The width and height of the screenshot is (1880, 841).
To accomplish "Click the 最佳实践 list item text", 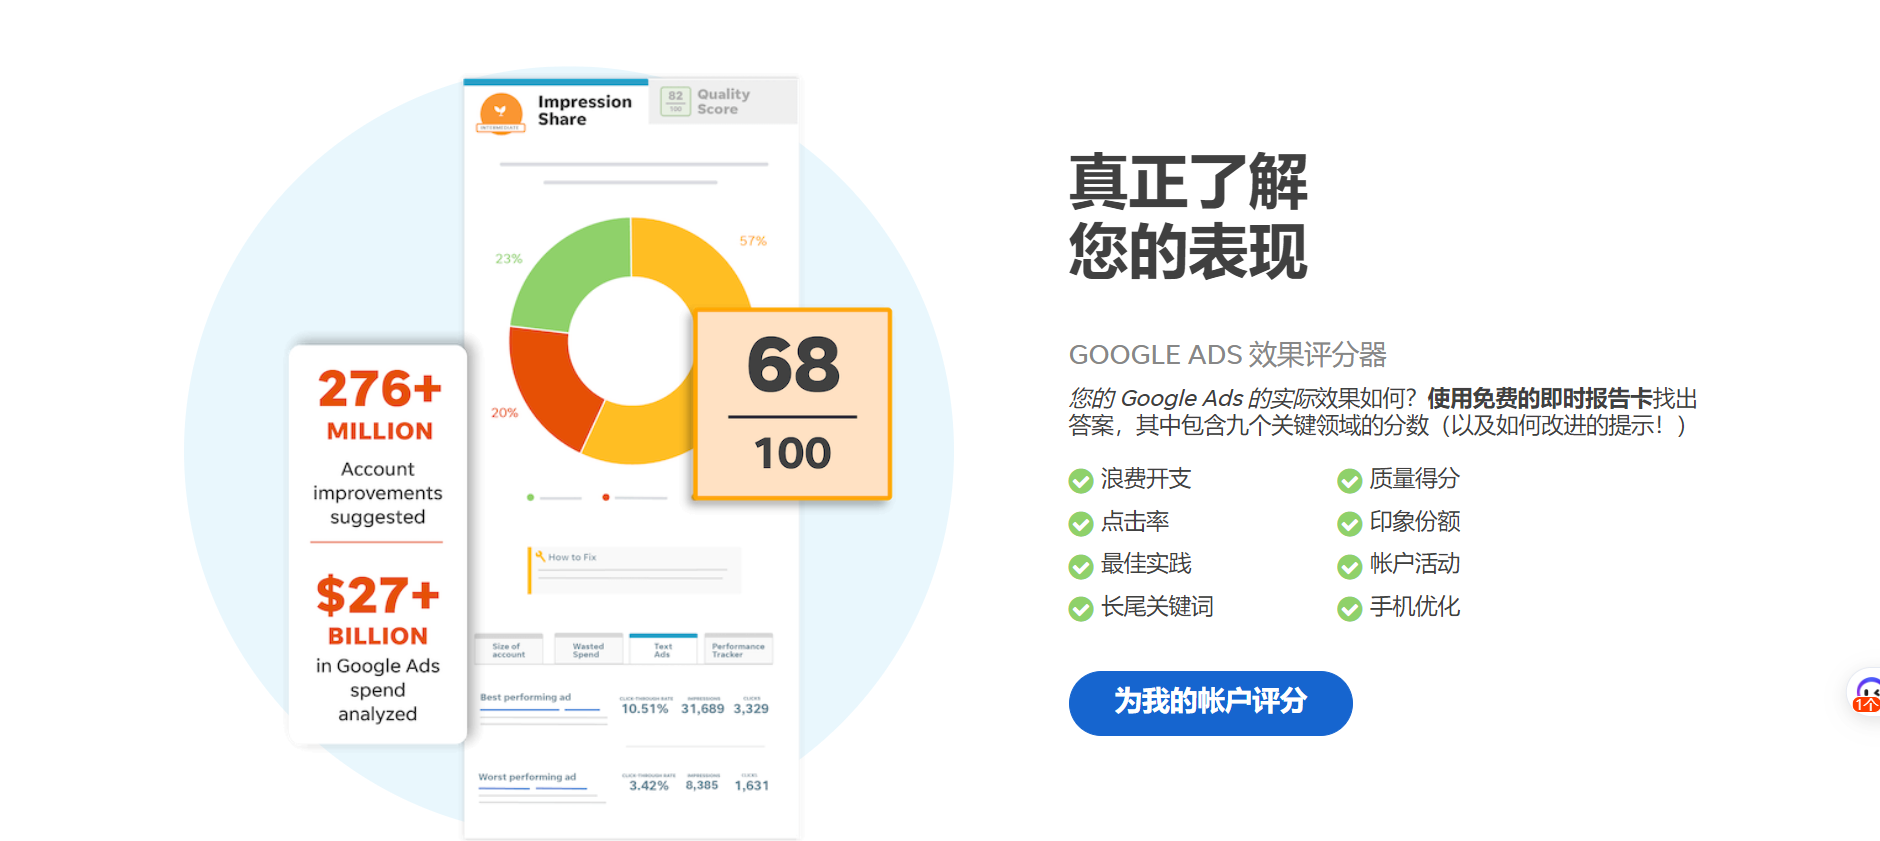I will tap(1146, 564).
